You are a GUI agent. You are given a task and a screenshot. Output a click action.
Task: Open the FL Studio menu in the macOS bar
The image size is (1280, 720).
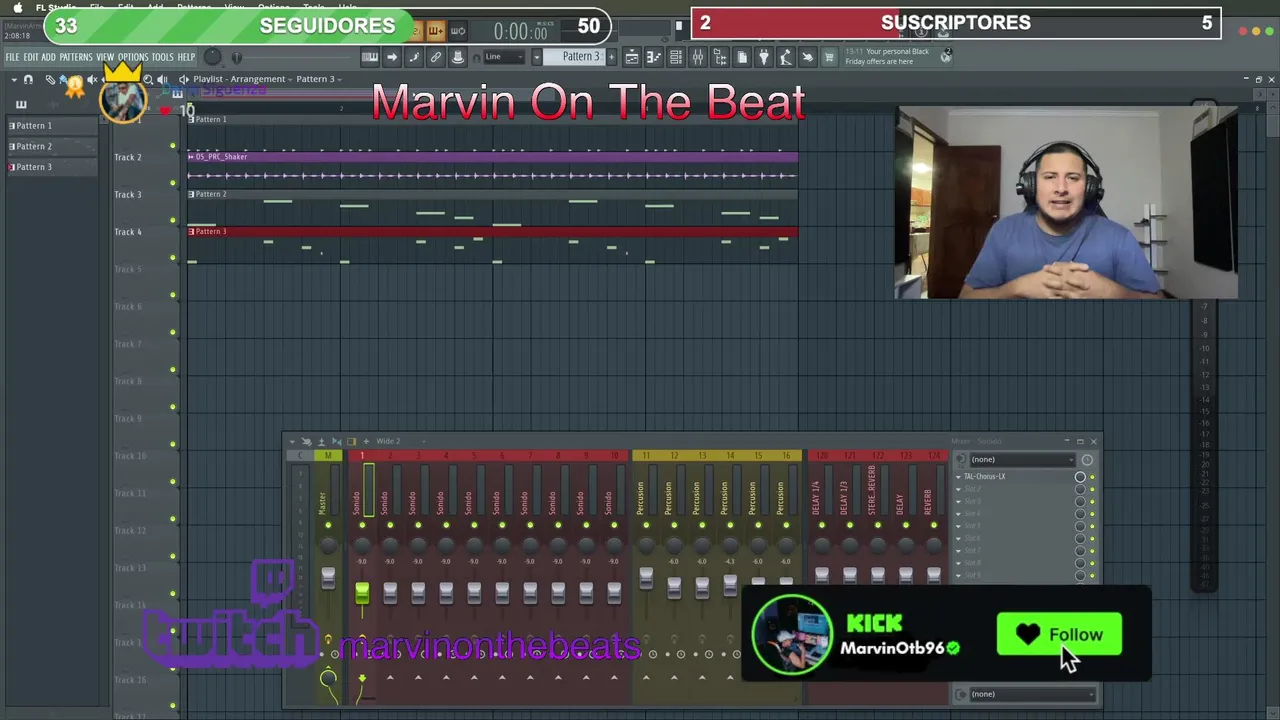point(57,8)
